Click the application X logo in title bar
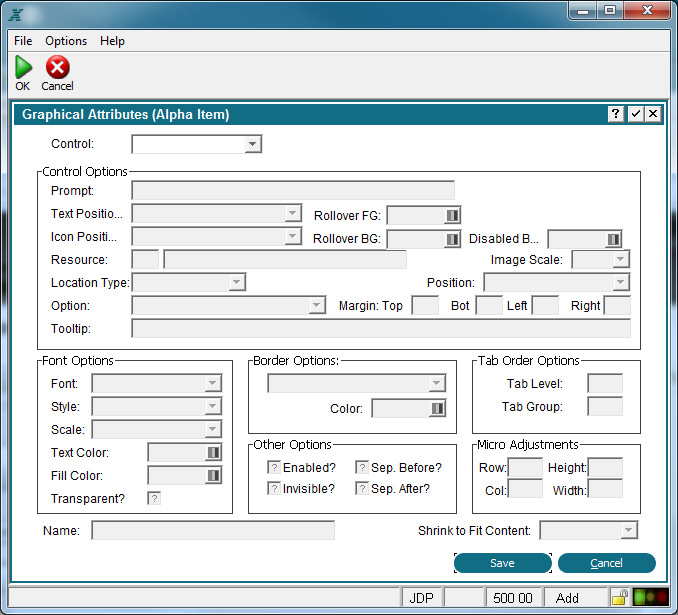 click(x=16, y=15)
